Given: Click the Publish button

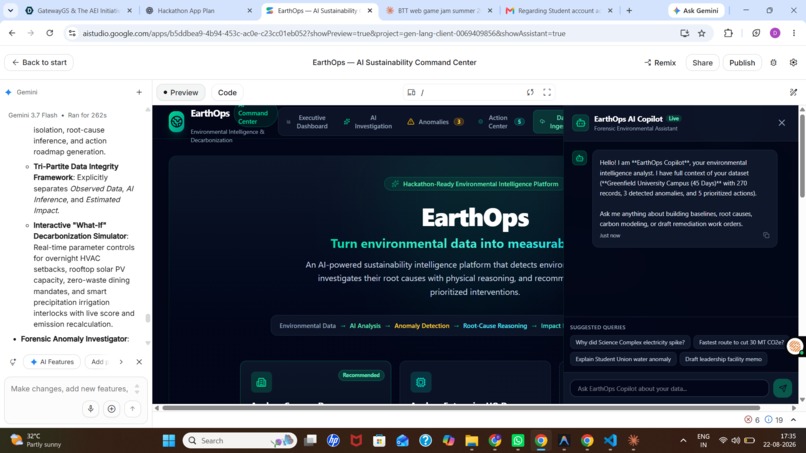Looking at the screenshot, I should 742,63.
